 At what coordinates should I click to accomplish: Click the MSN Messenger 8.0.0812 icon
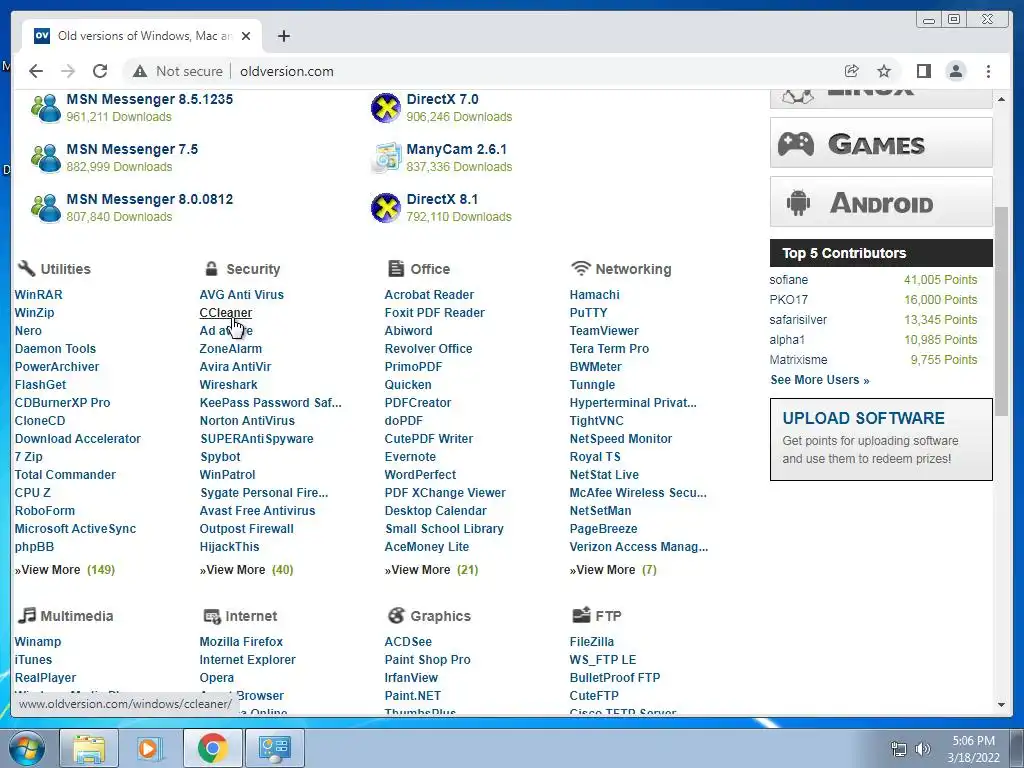[x=46, y=208]
